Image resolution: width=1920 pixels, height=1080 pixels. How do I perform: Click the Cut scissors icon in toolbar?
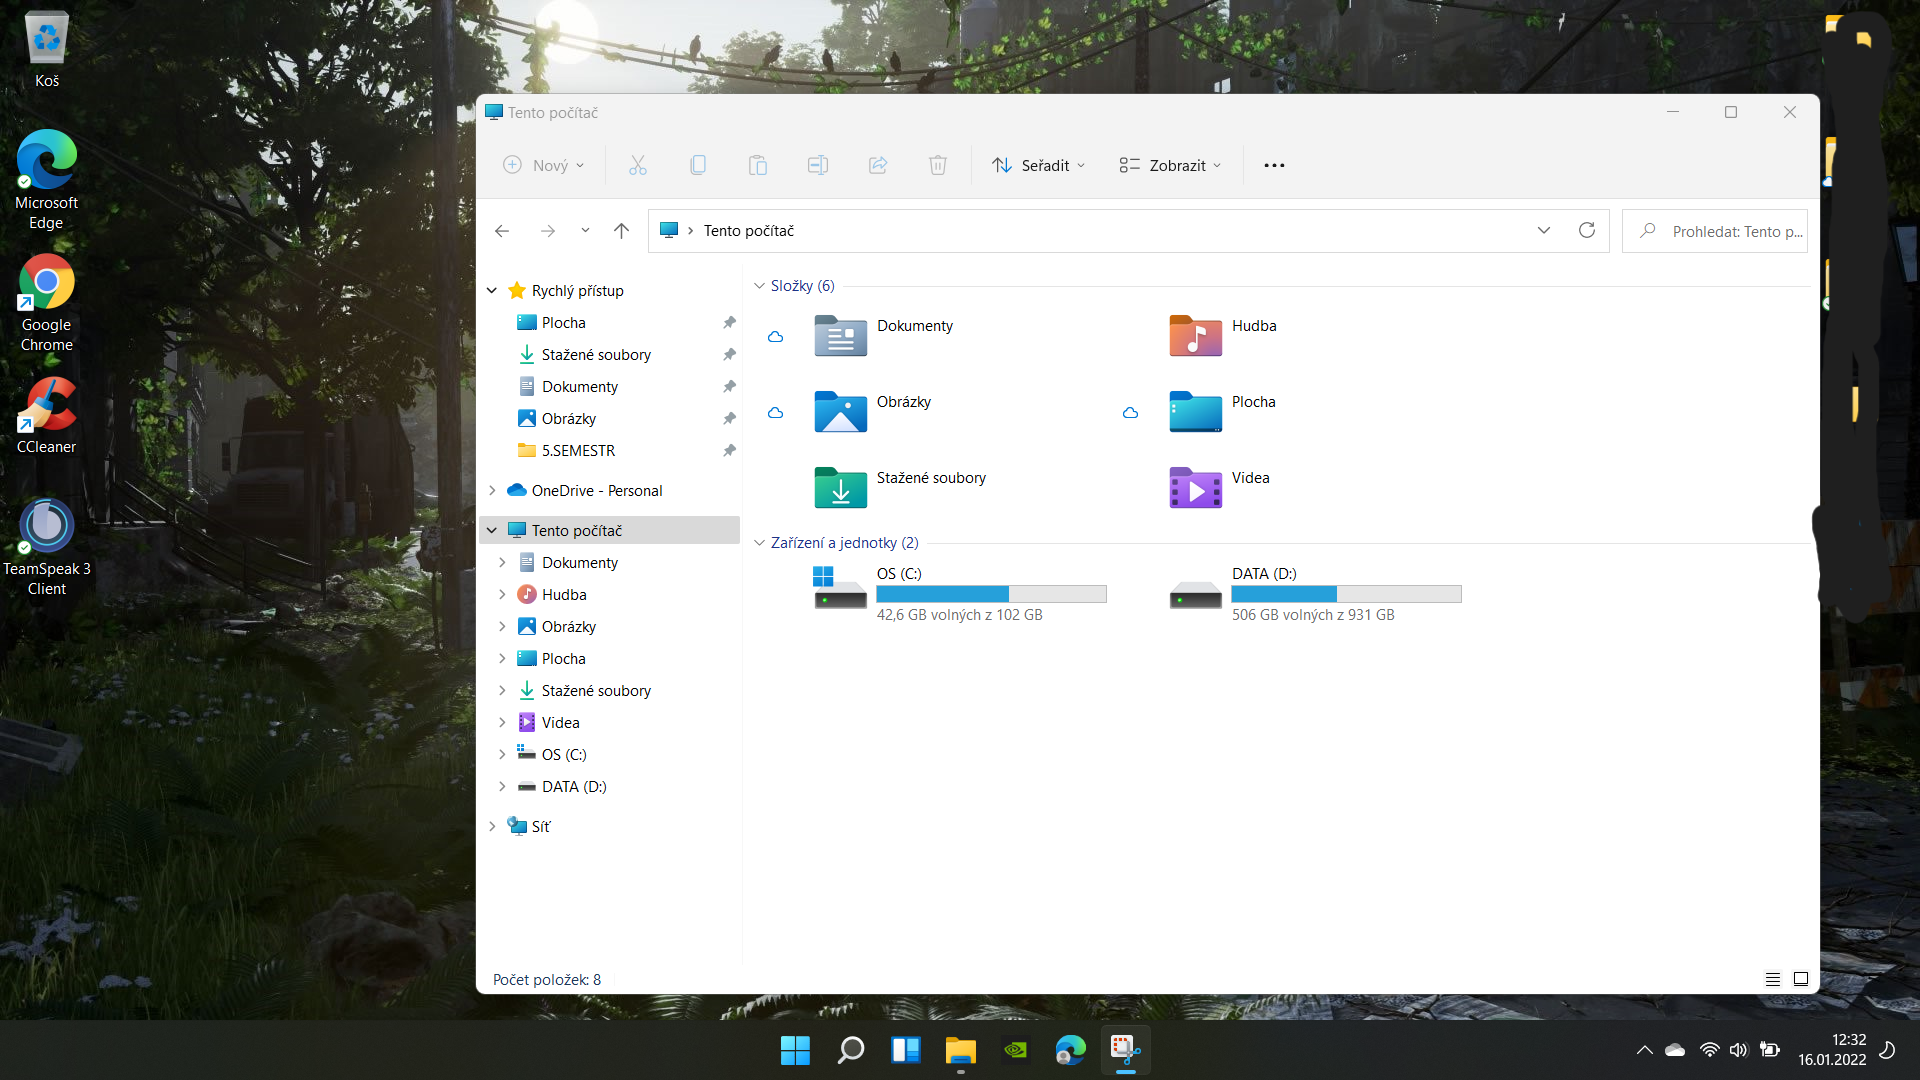pyautogui.click(x=638, y=165)
